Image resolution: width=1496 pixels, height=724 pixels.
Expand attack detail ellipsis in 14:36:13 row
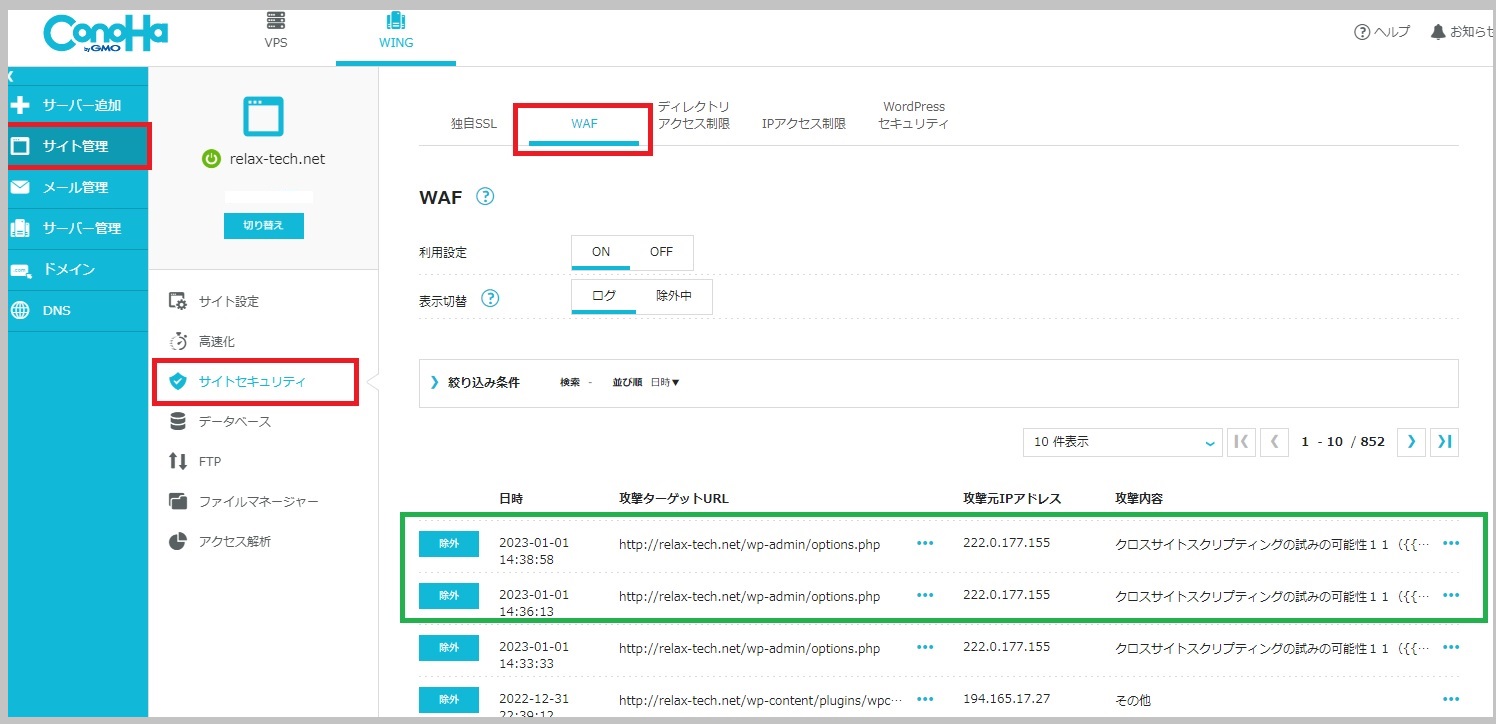point(1451,595)
